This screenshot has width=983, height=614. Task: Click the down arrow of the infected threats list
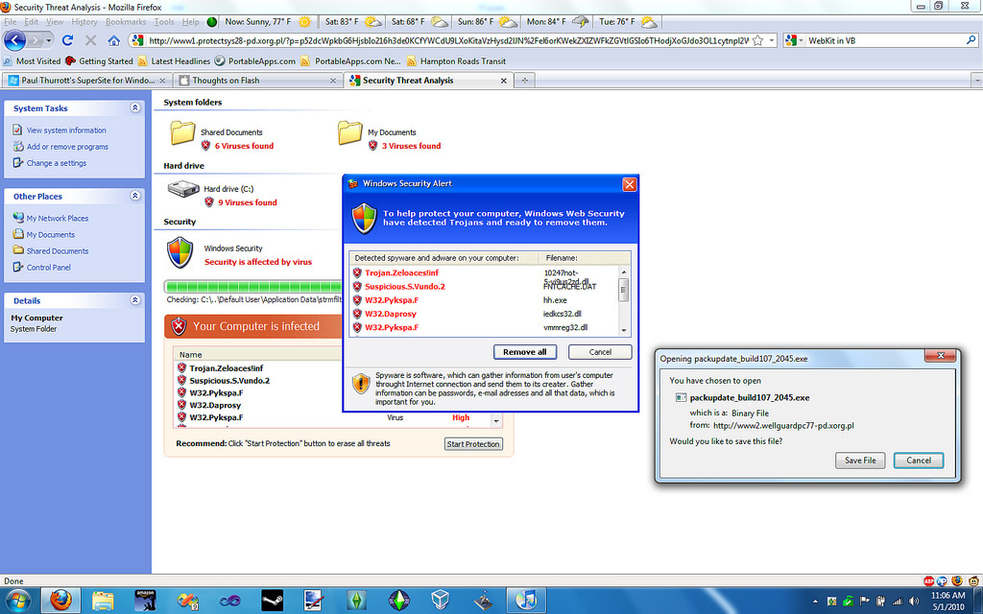tap(496, 421)
